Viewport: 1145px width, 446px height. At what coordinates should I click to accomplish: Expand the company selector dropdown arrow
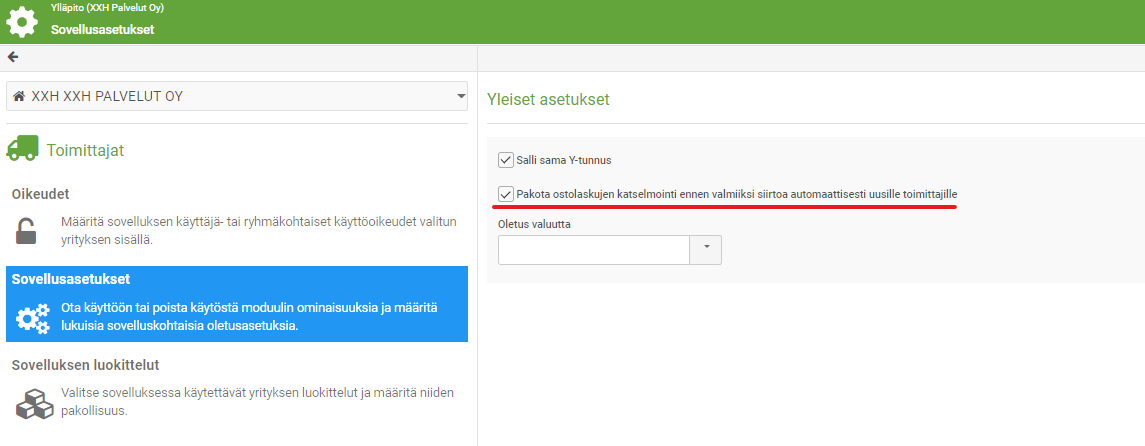[x=460, y=96]
